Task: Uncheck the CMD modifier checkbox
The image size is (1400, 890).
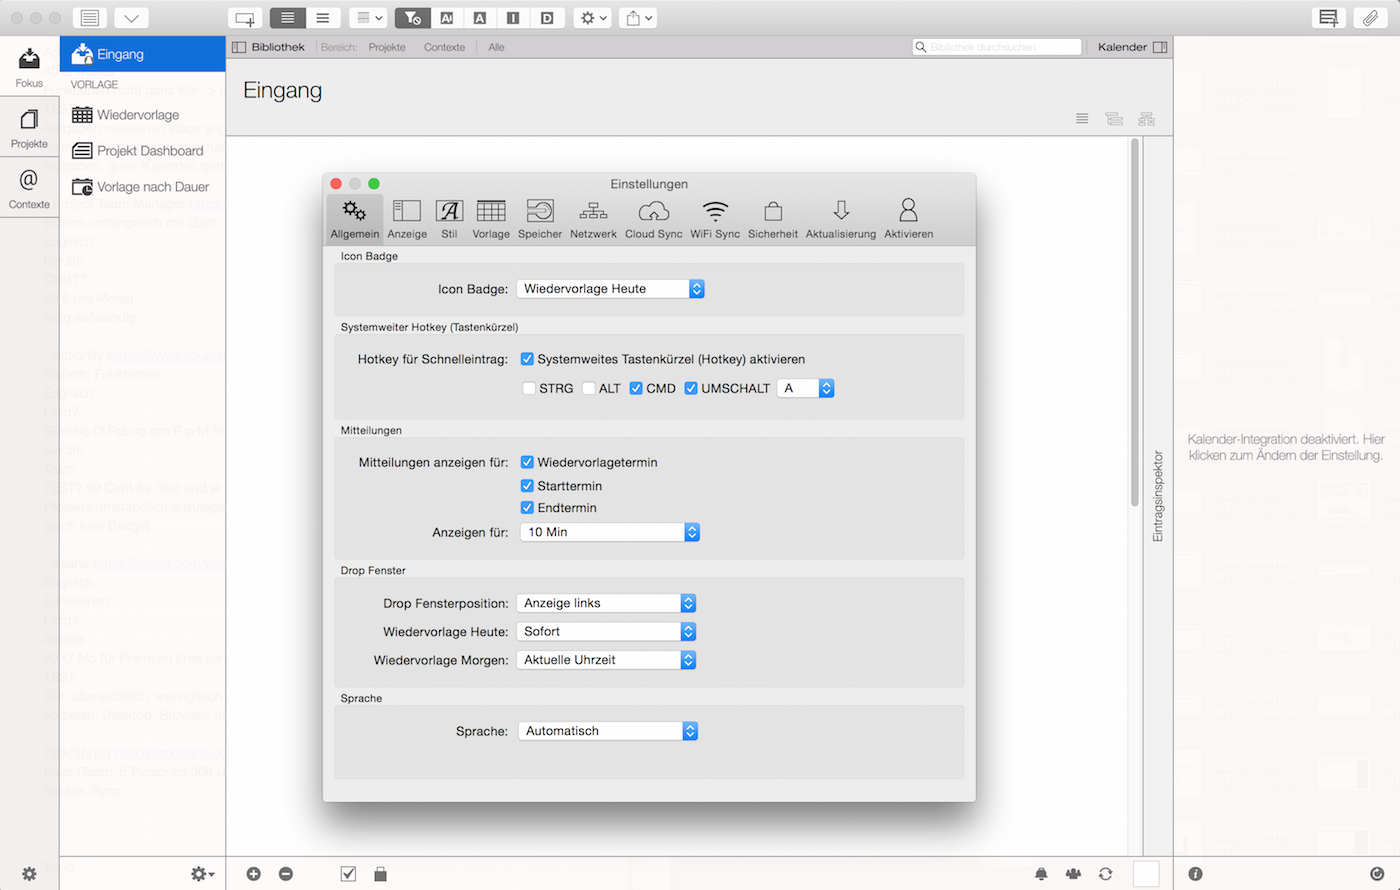Action: [636, 388]
